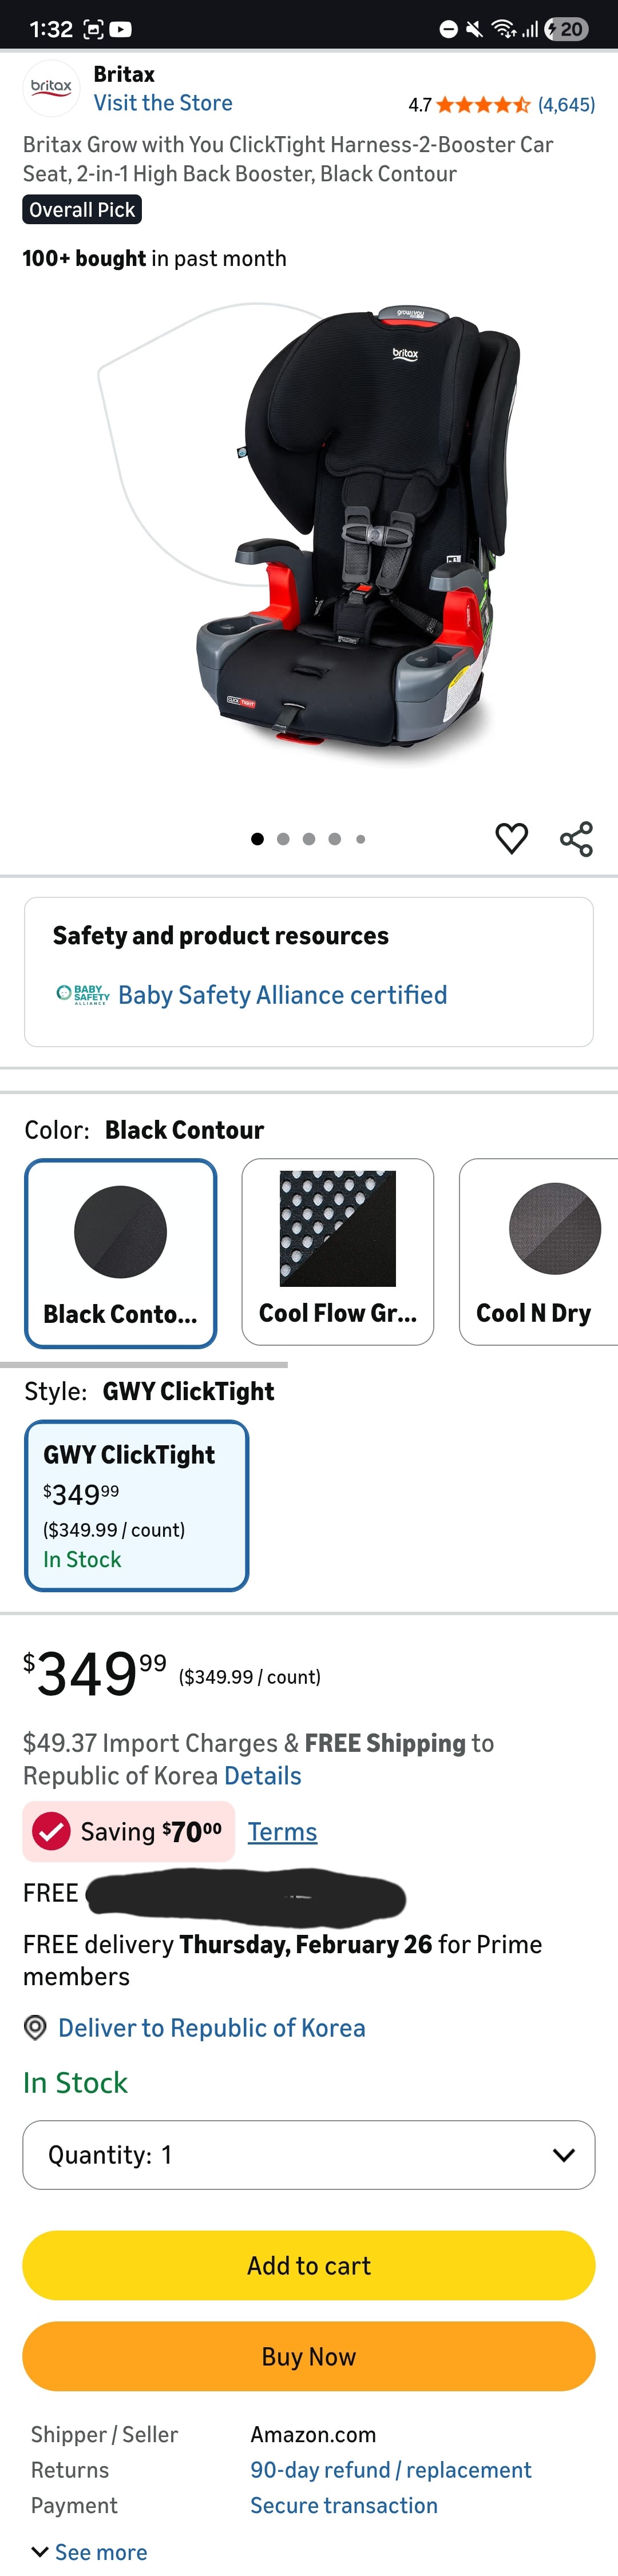Select the GWY ClickTight style option
618x2576 pixels.
point(136,1504)
